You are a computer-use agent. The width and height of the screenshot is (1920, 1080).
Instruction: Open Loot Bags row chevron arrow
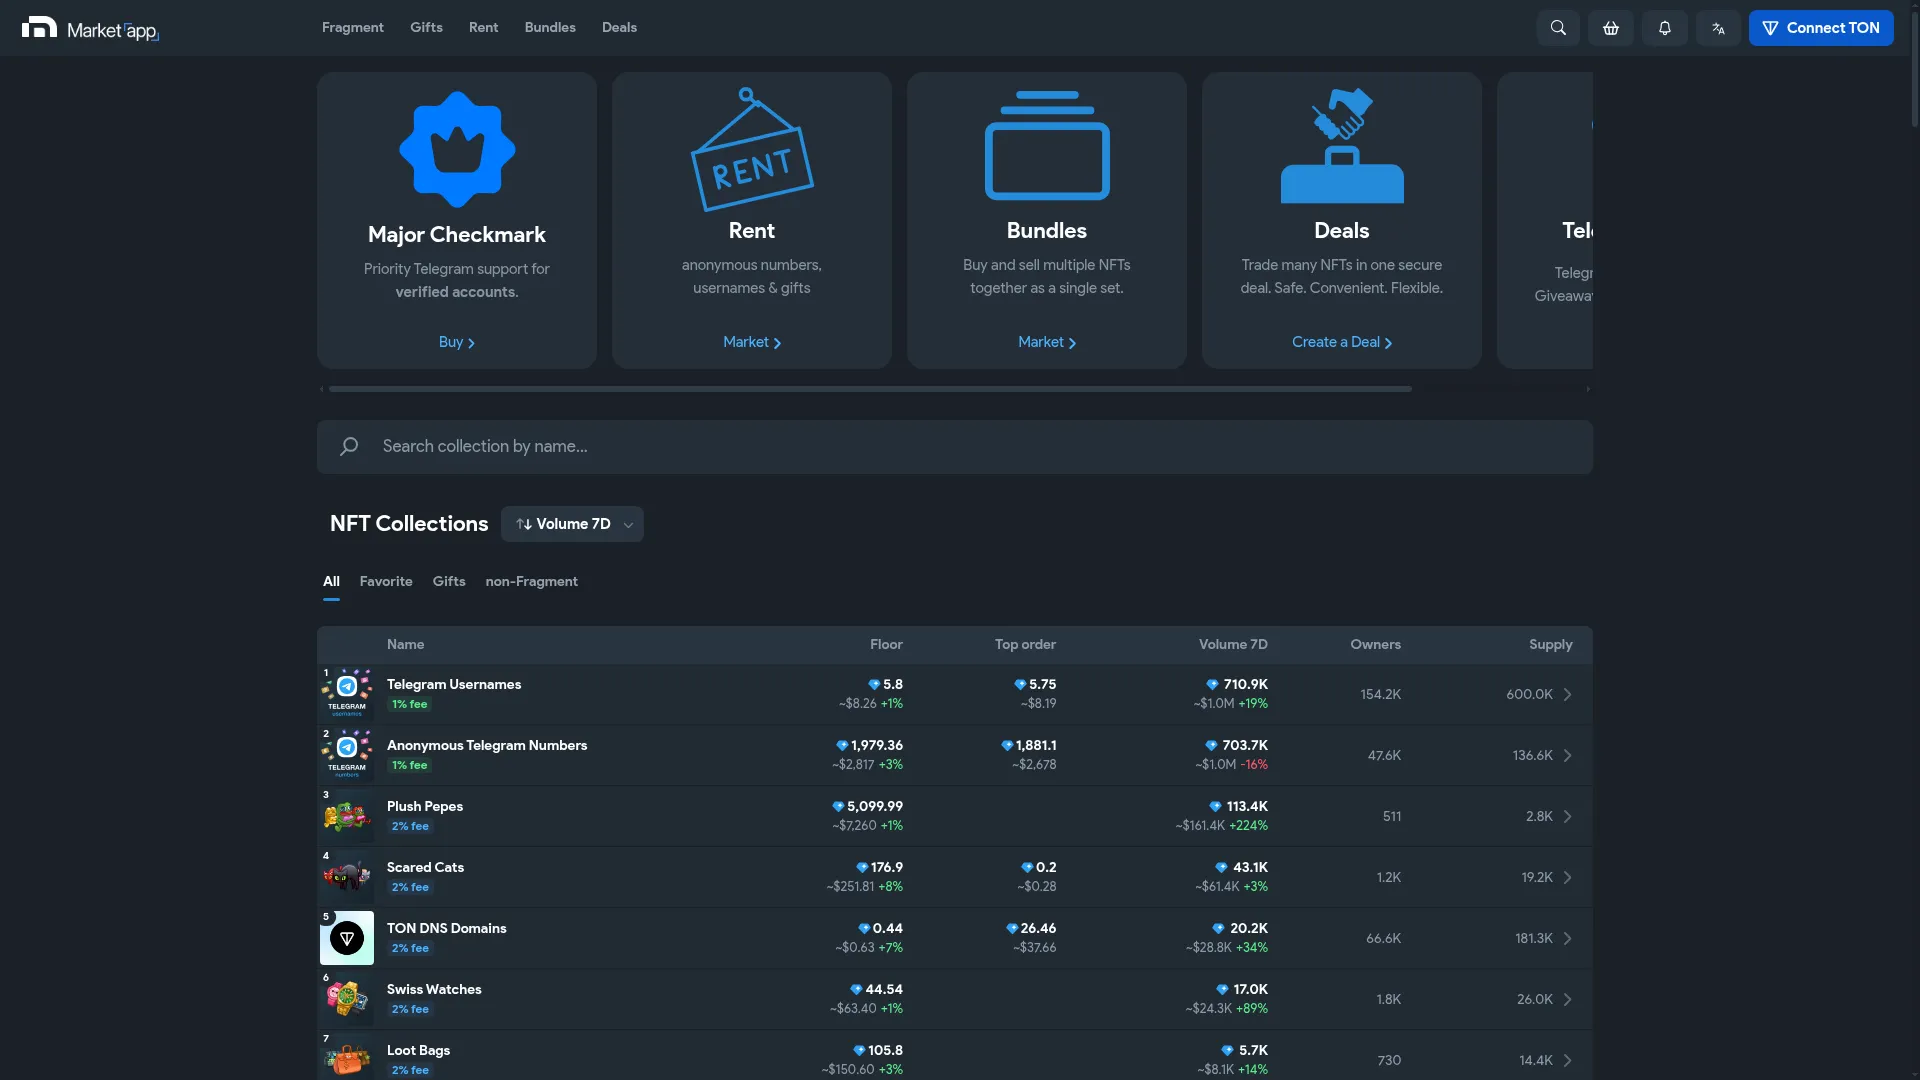click(1568, 1060)
